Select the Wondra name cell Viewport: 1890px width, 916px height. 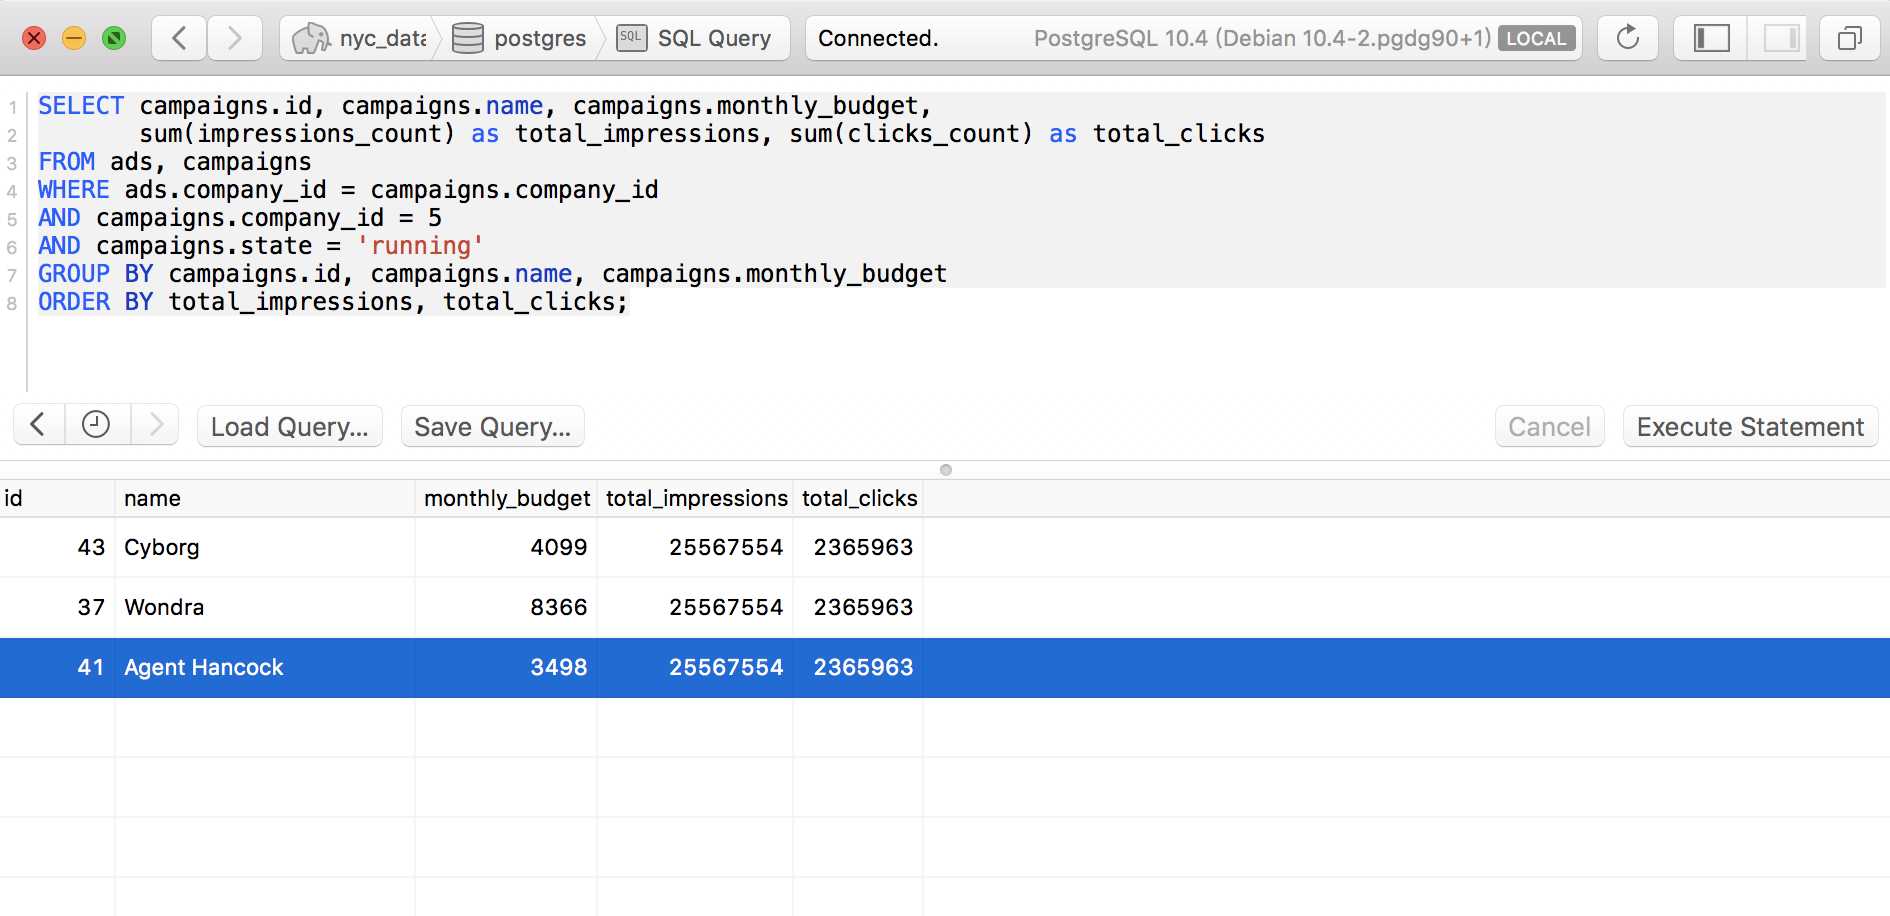tap(265, 607)
